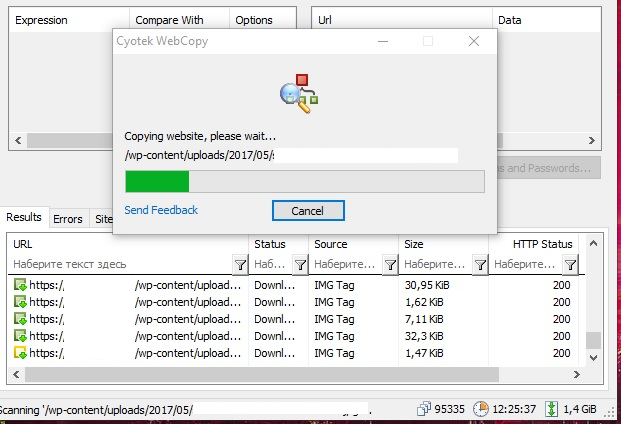Screen dimensions: 621x424
Task: Click the IMG Tag source in the 1,62 KiB row
Action: (334, 302)
